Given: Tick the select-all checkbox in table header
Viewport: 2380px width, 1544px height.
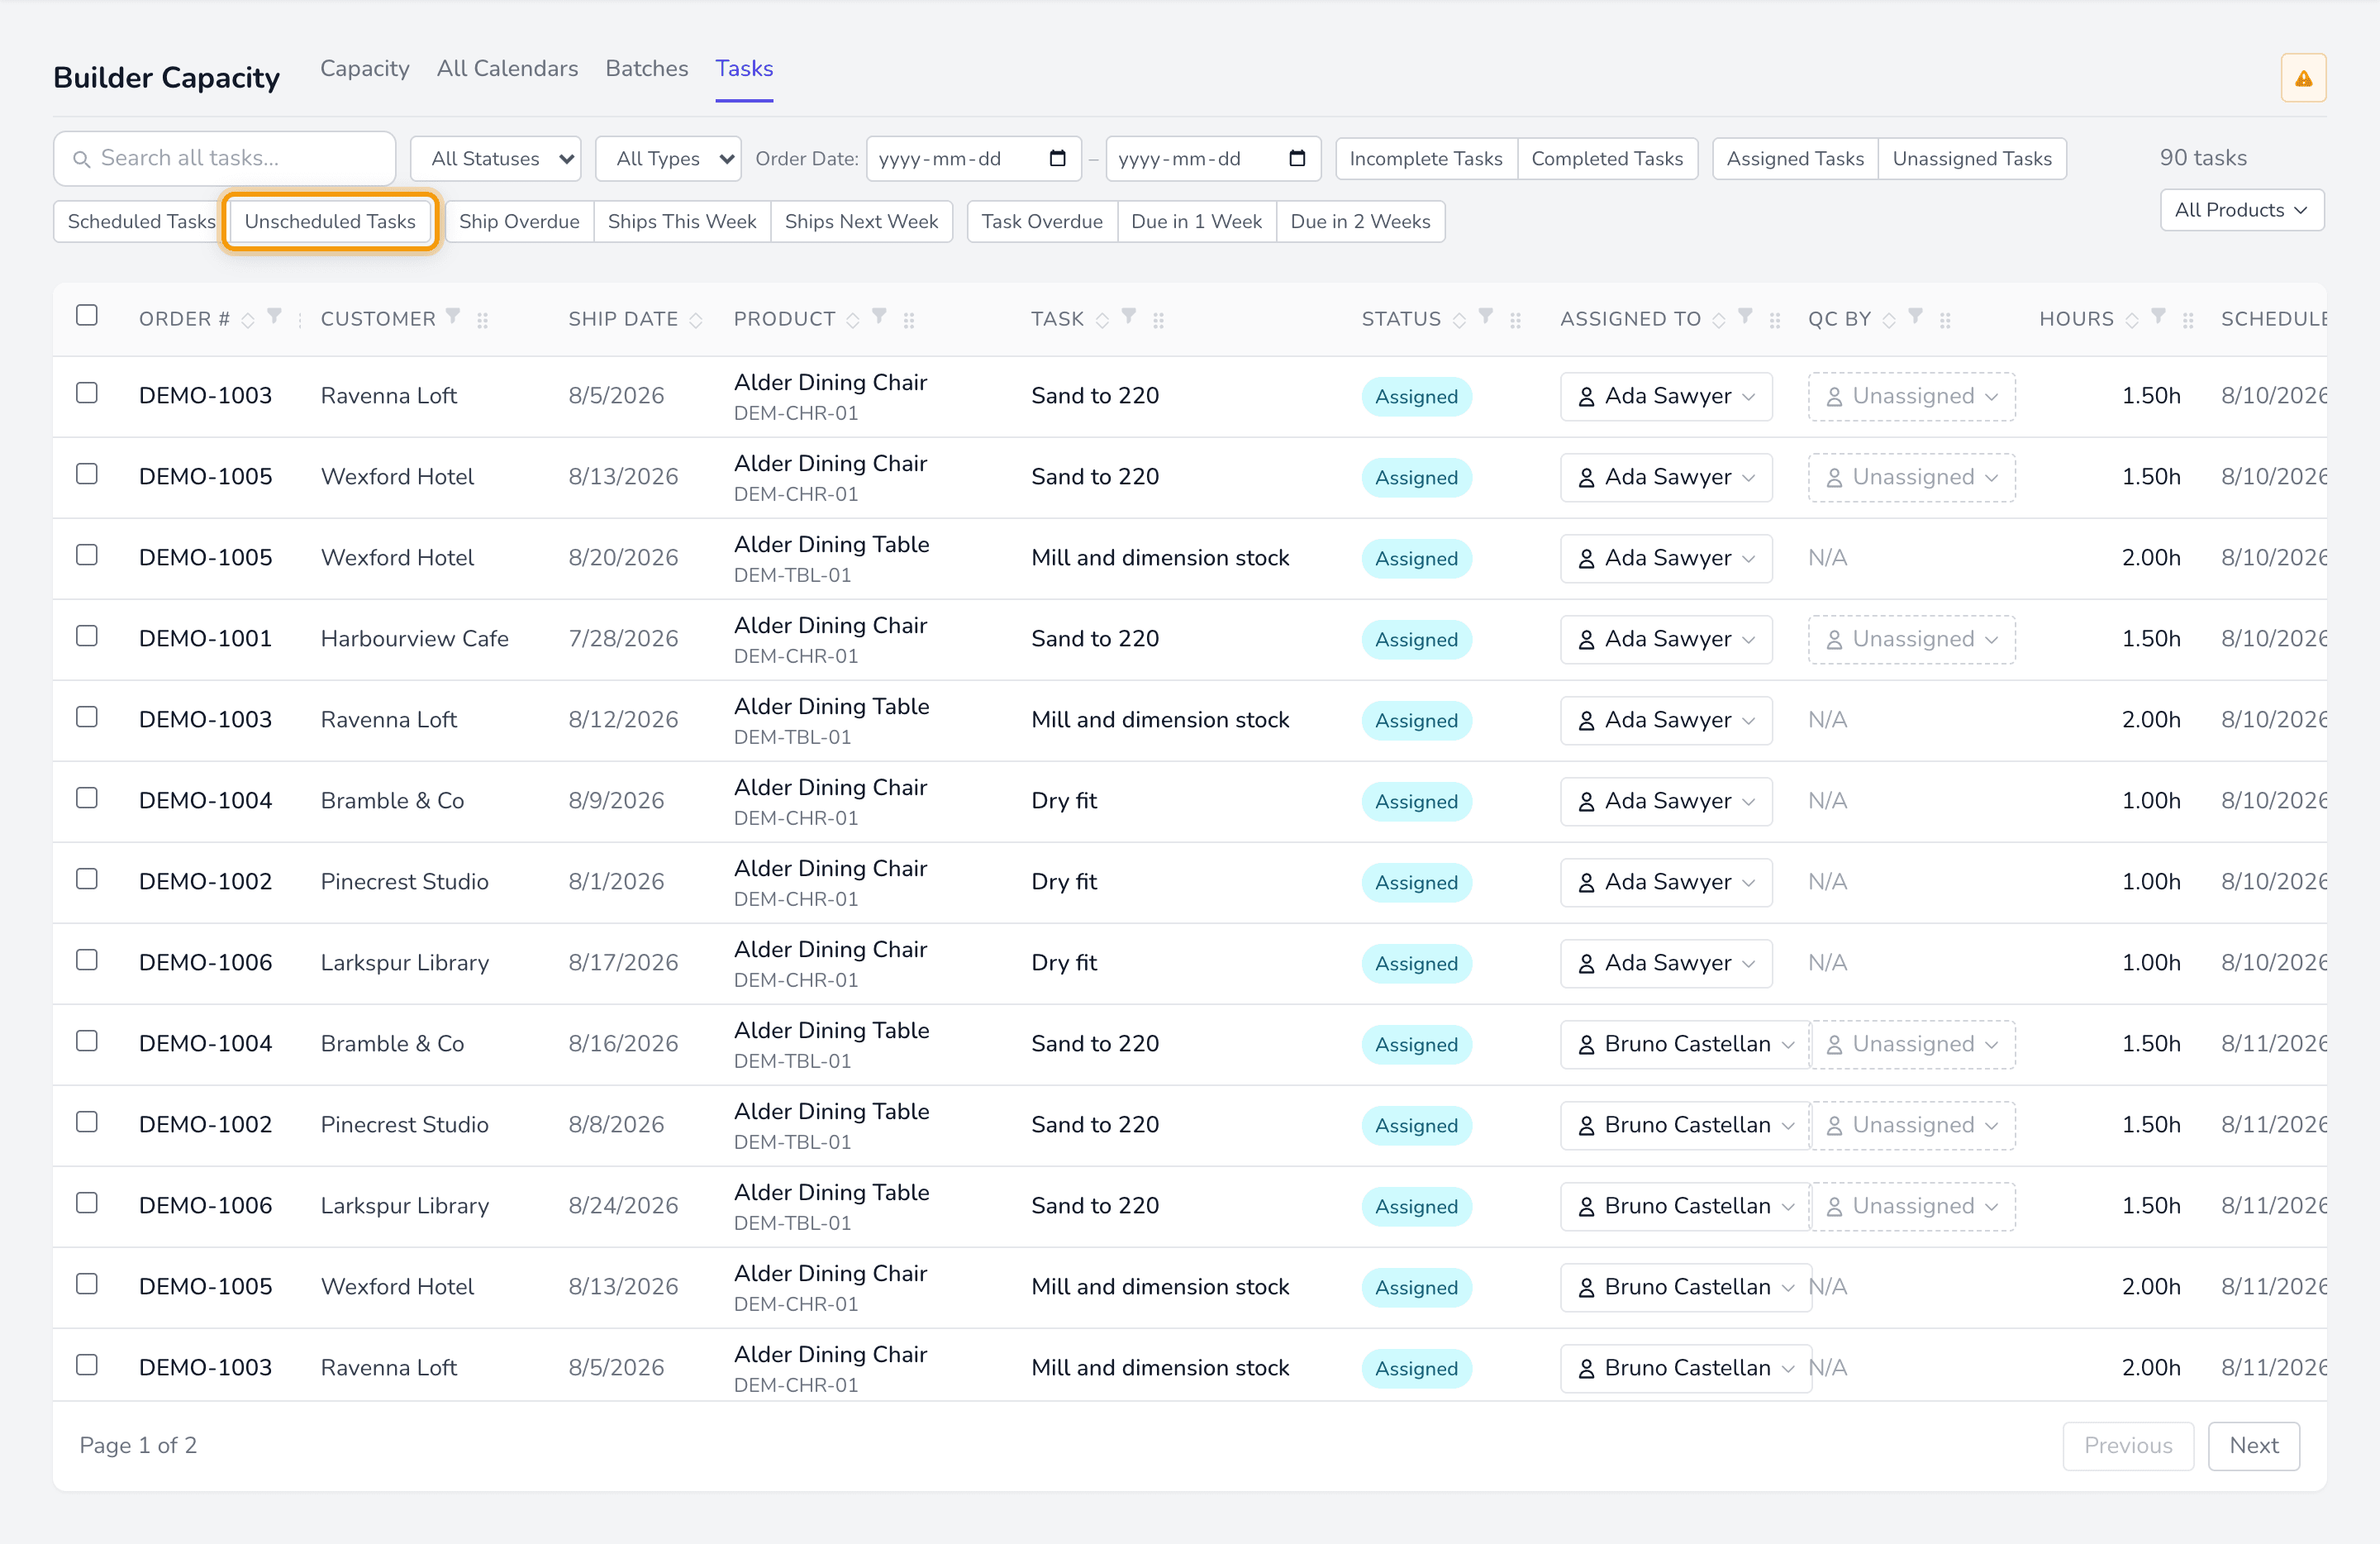Looking at the screenshot, I should 87,315.
